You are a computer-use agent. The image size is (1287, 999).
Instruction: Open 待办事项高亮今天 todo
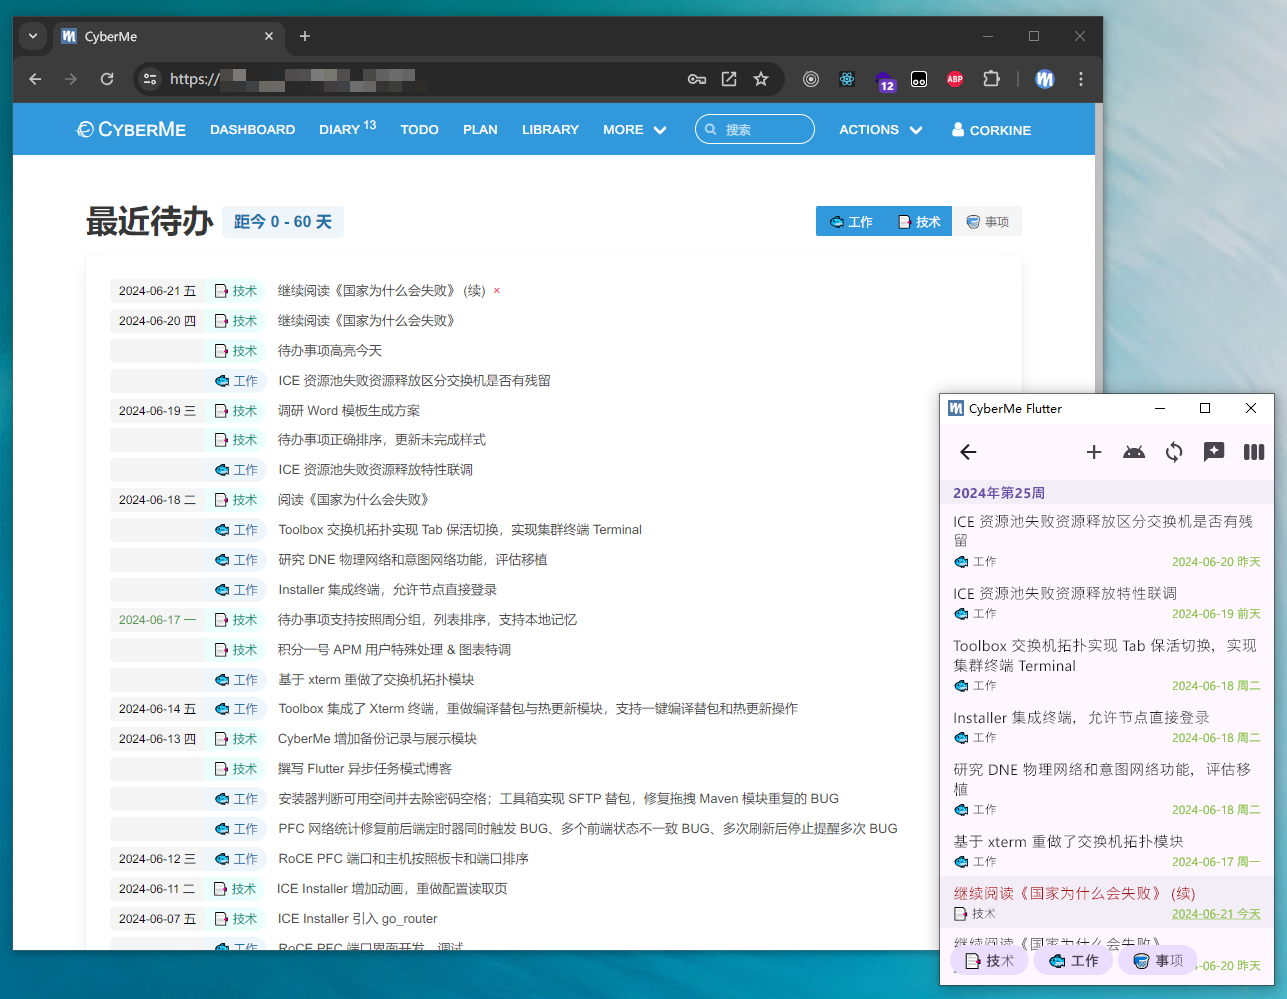click(x=329, y=351)
